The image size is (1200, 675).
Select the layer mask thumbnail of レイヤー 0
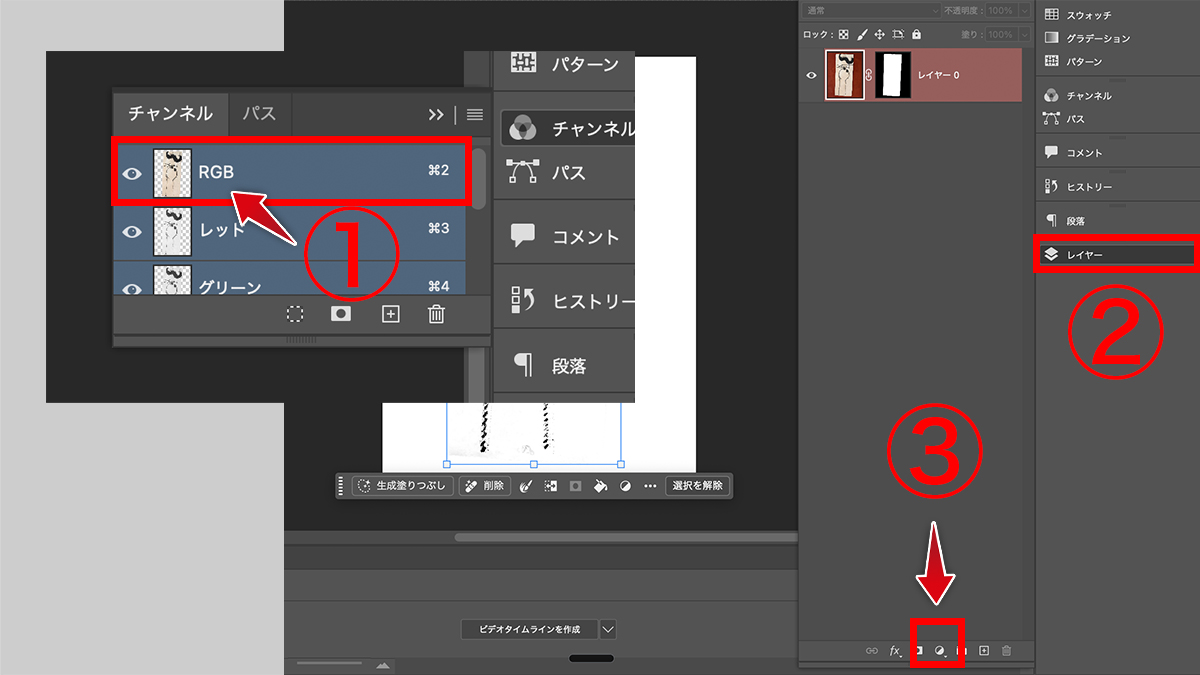pos(894,76)
